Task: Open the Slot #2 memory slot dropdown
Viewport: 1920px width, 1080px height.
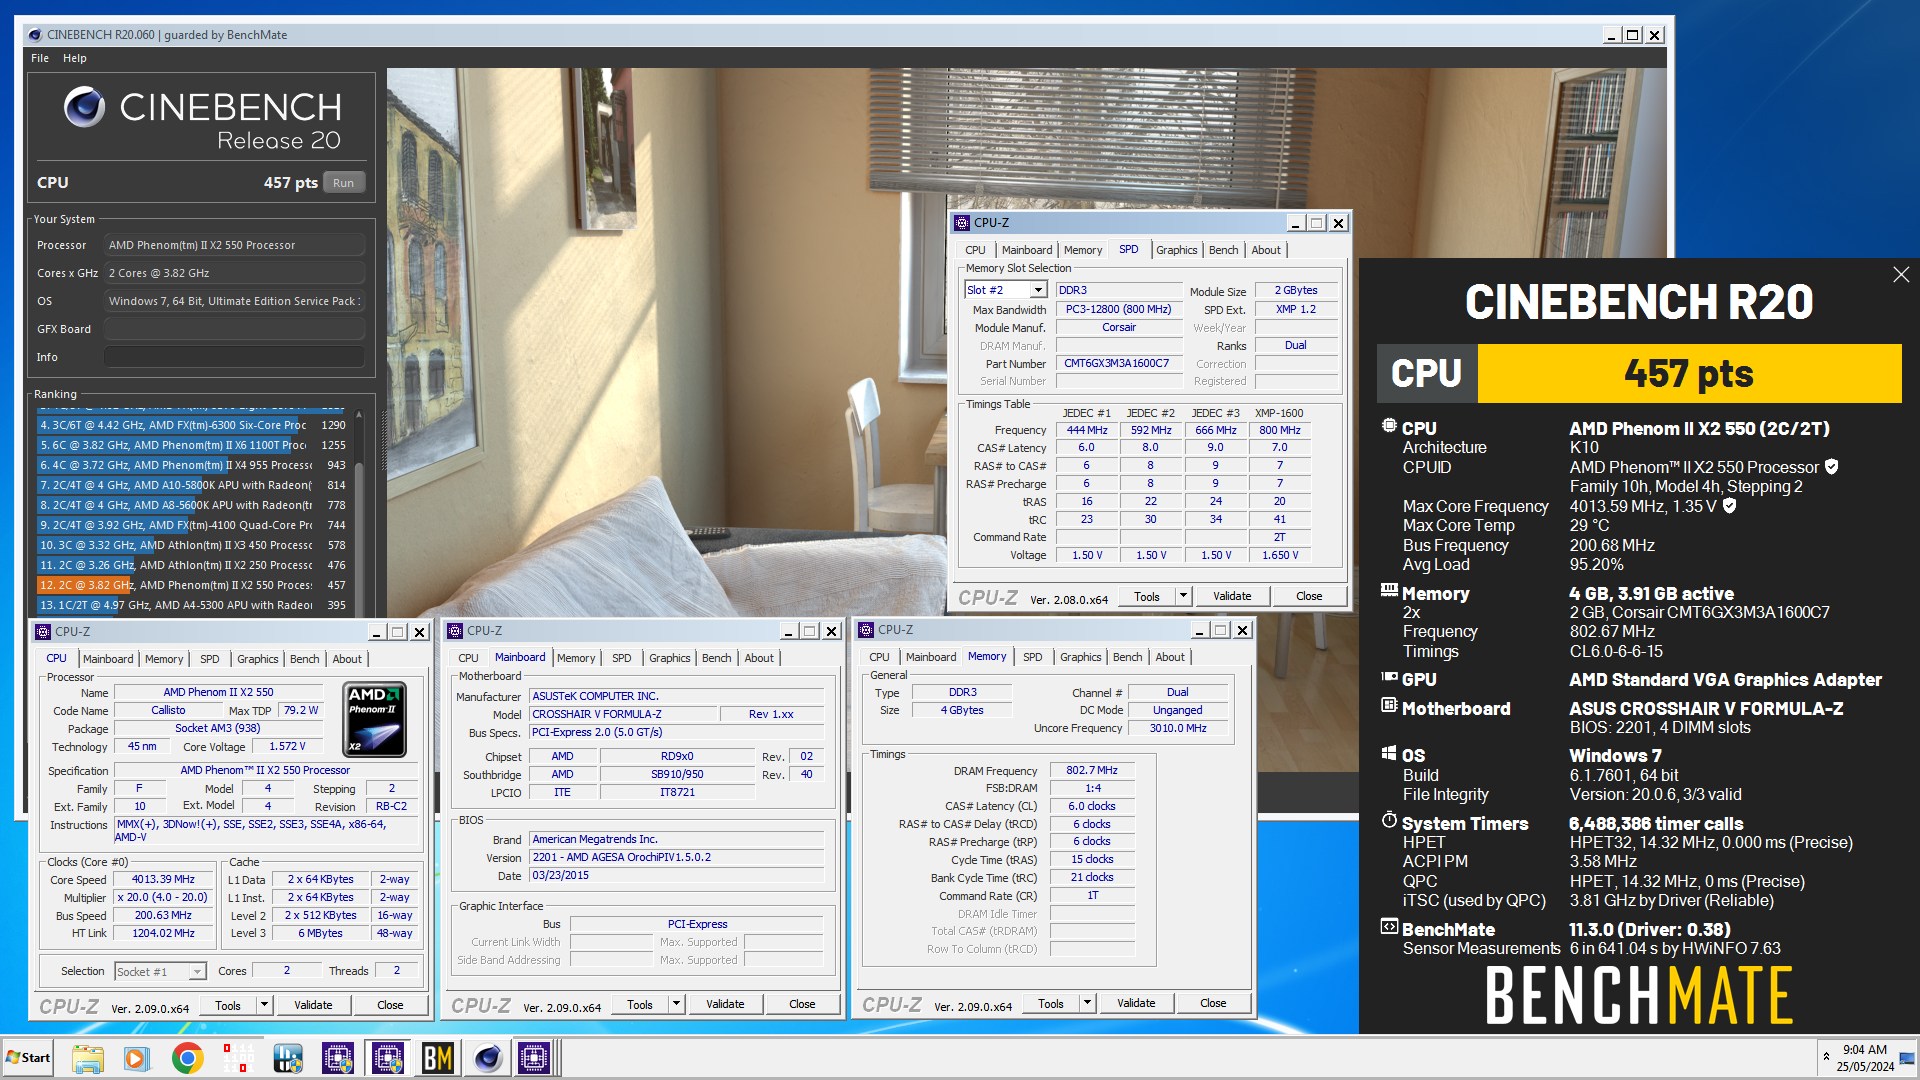Action: (x=1038, y=290)
